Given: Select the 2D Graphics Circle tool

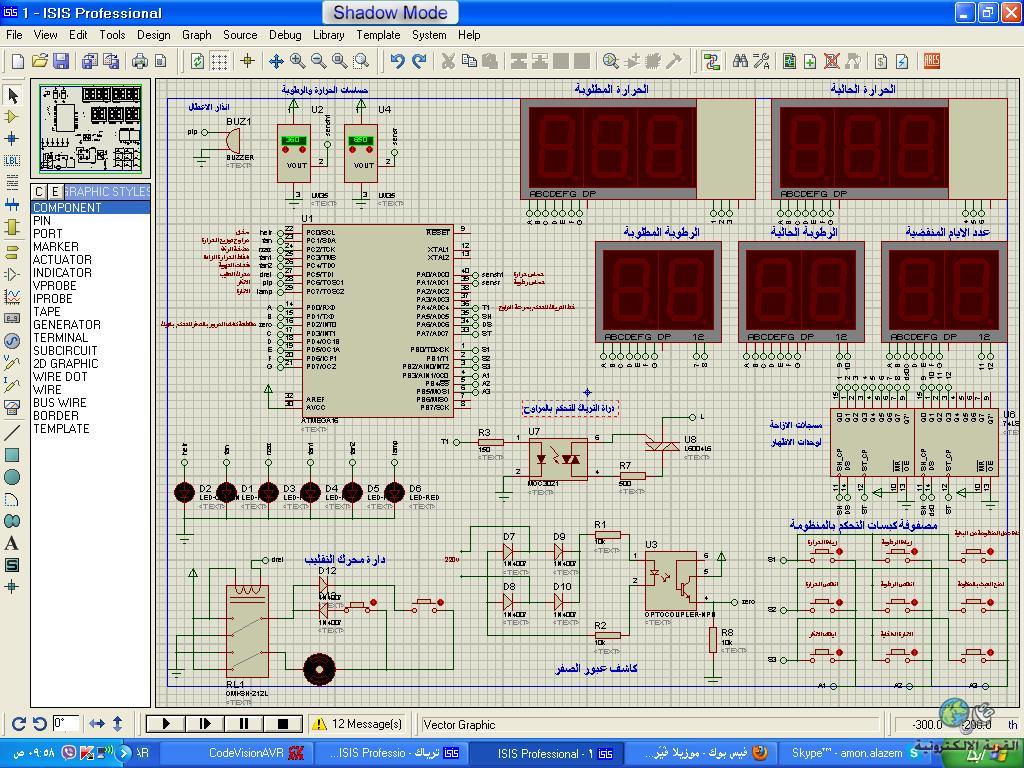Looking at the screenshot, I should (x=12, y=477).
